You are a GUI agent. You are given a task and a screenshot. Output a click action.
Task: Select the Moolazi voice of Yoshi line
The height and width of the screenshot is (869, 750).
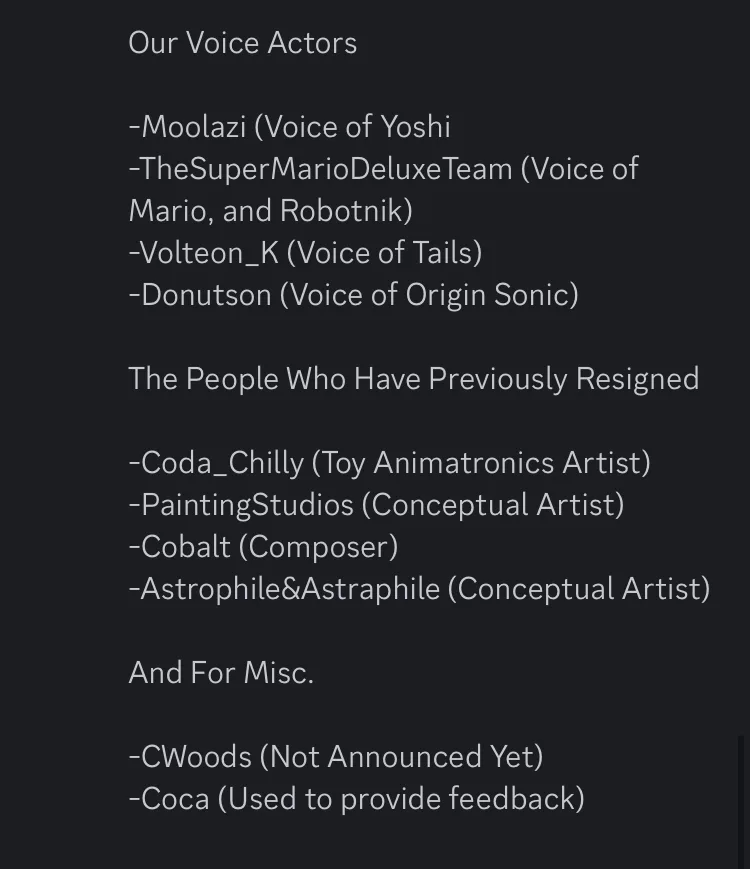[x=290, y=126]
